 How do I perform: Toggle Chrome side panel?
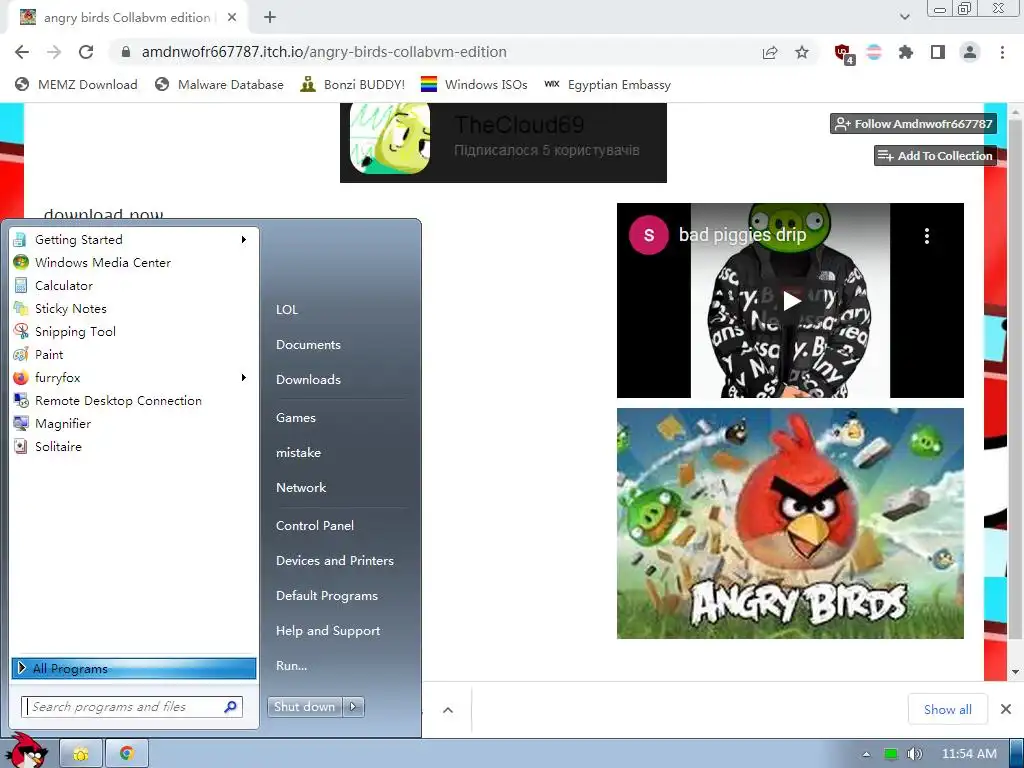(x=938, y=52)
